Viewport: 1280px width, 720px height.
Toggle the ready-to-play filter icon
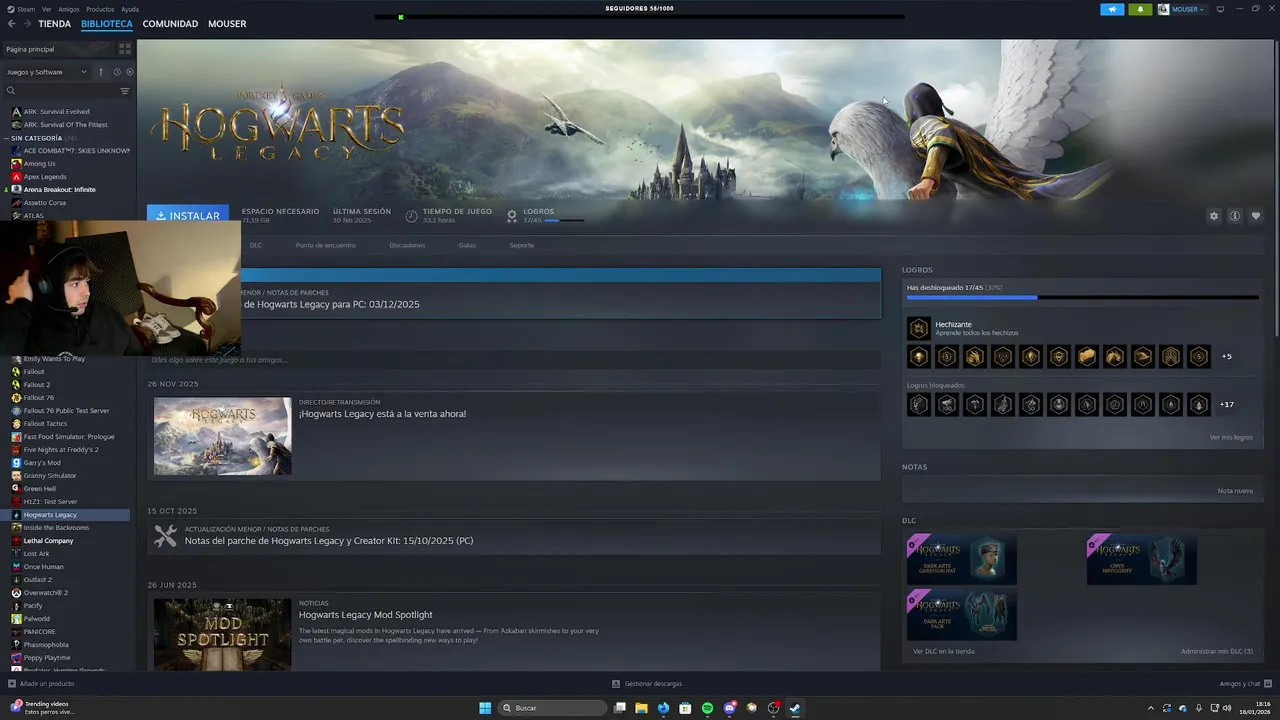pyautogui.click(x=129, y=72)
